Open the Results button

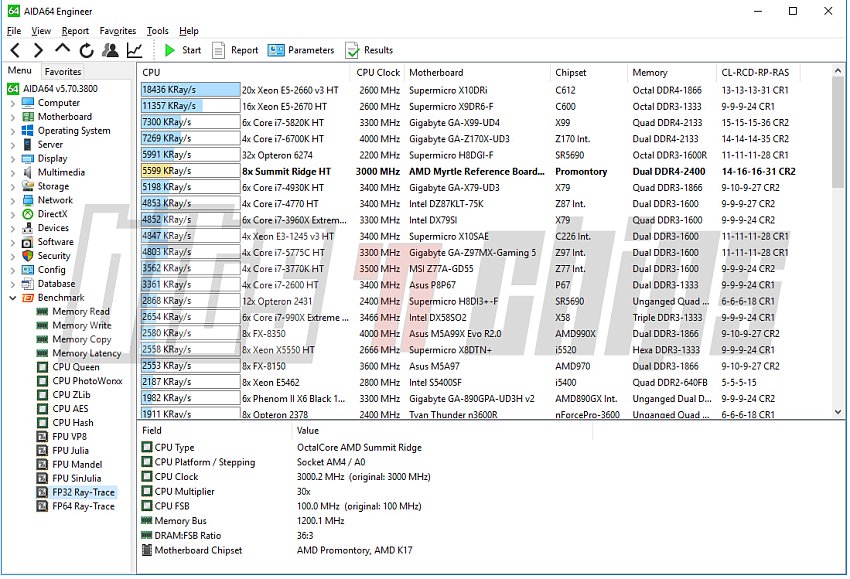(x=369, y=50)
